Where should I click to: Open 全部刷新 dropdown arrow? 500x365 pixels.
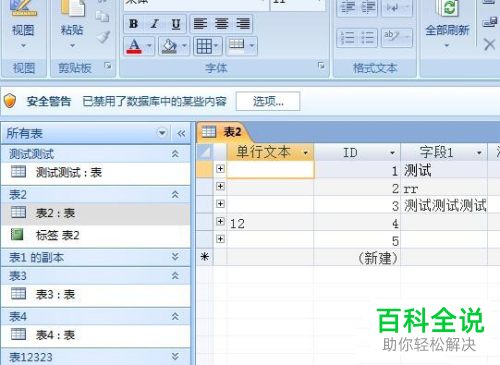point(447,45)
